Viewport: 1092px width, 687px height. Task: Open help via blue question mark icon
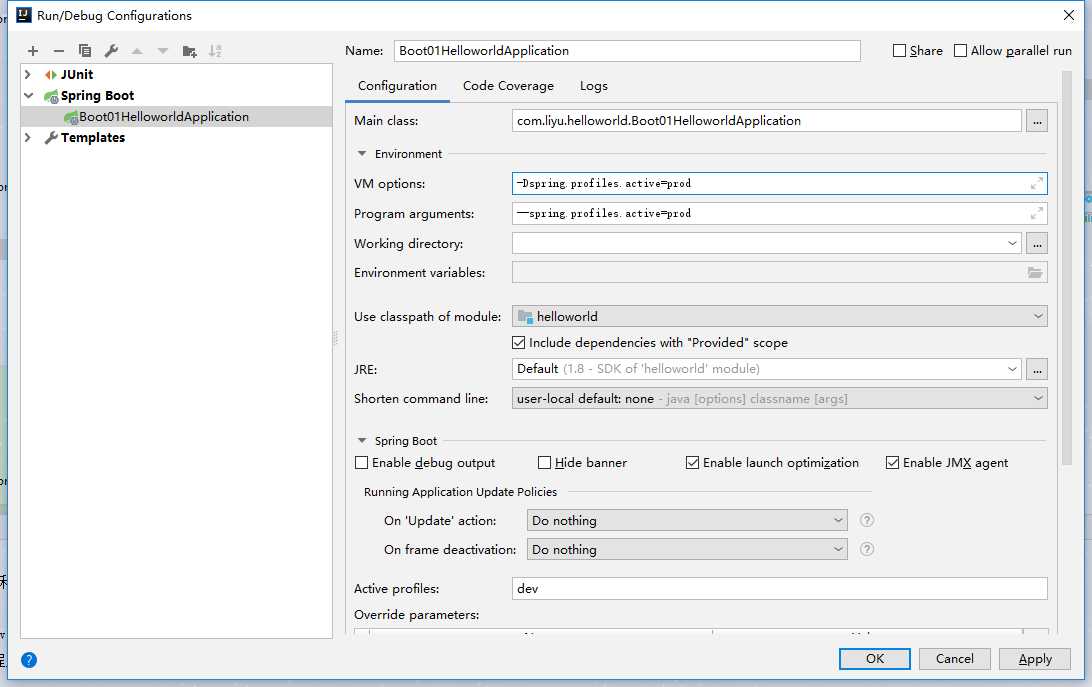point(29,660)
